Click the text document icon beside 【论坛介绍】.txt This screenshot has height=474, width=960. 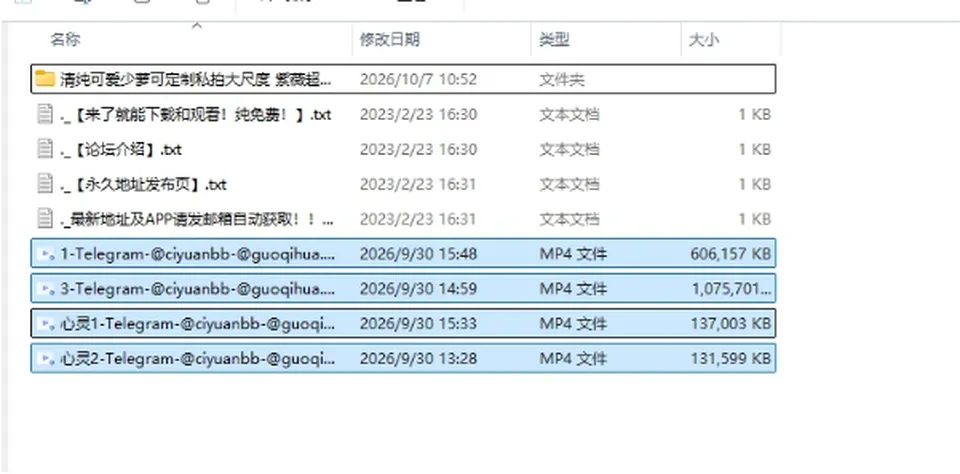pyautogui.click(x=45, y=149)
